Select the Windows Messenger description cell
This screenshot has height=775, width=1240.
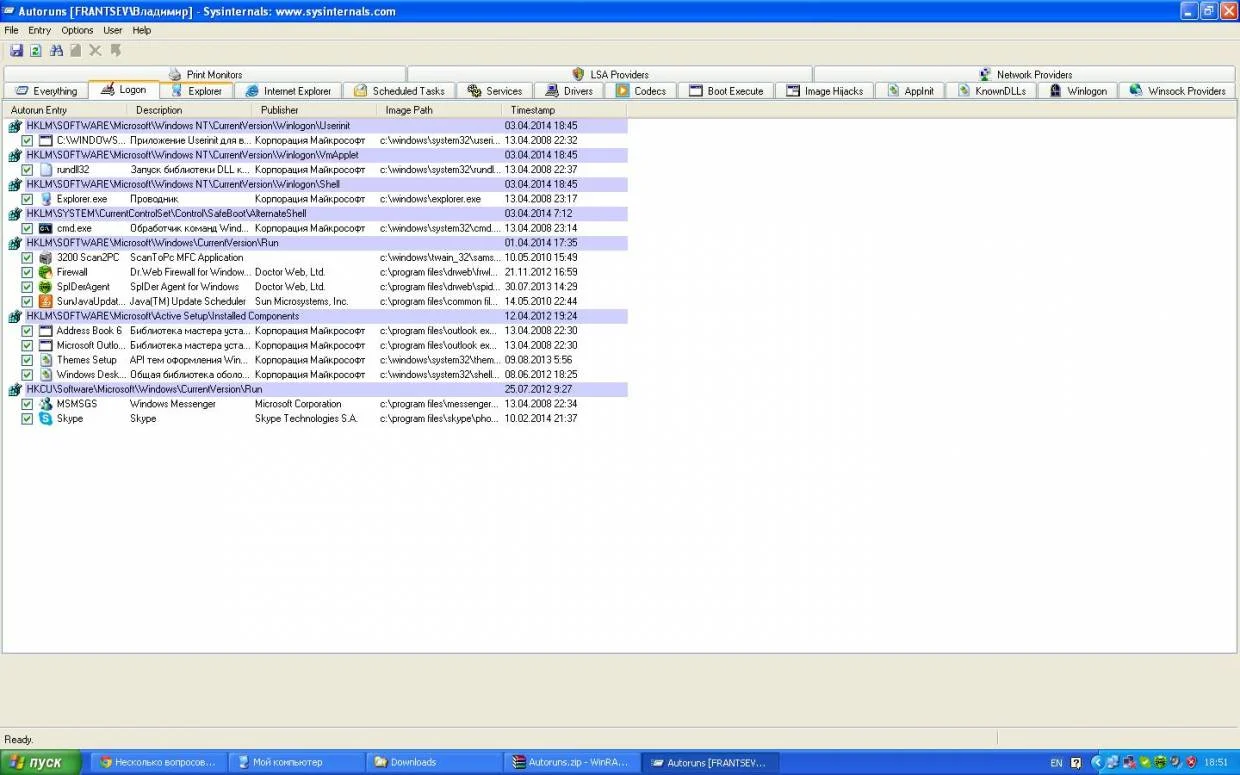pyautogui.click(x=173, y=404)
